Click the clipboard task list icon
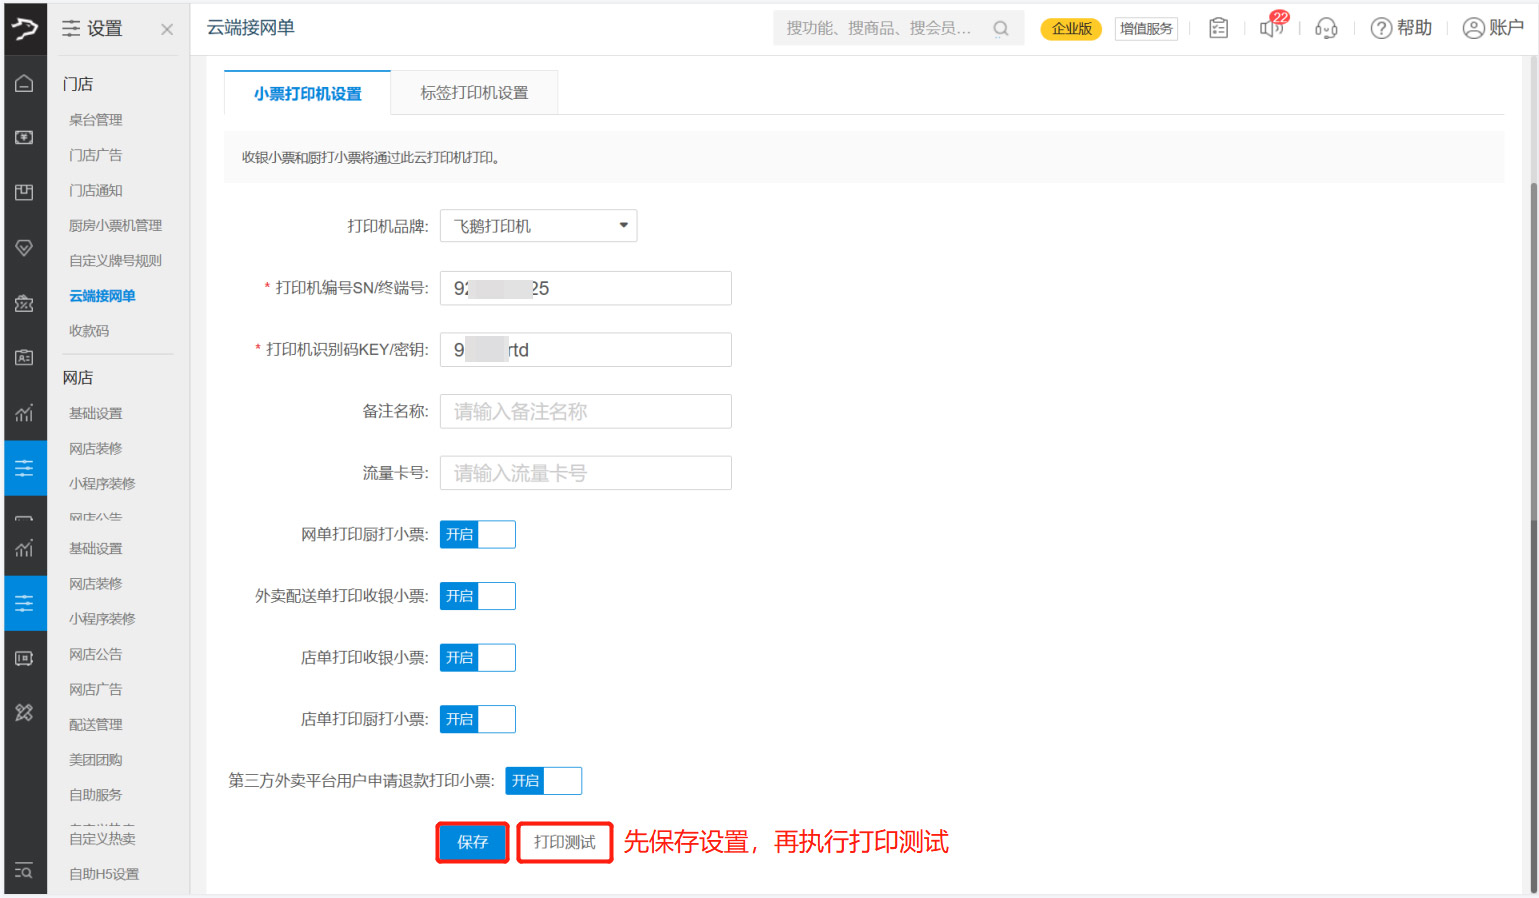This screenshot has width=1539, height=898. 1218,28
